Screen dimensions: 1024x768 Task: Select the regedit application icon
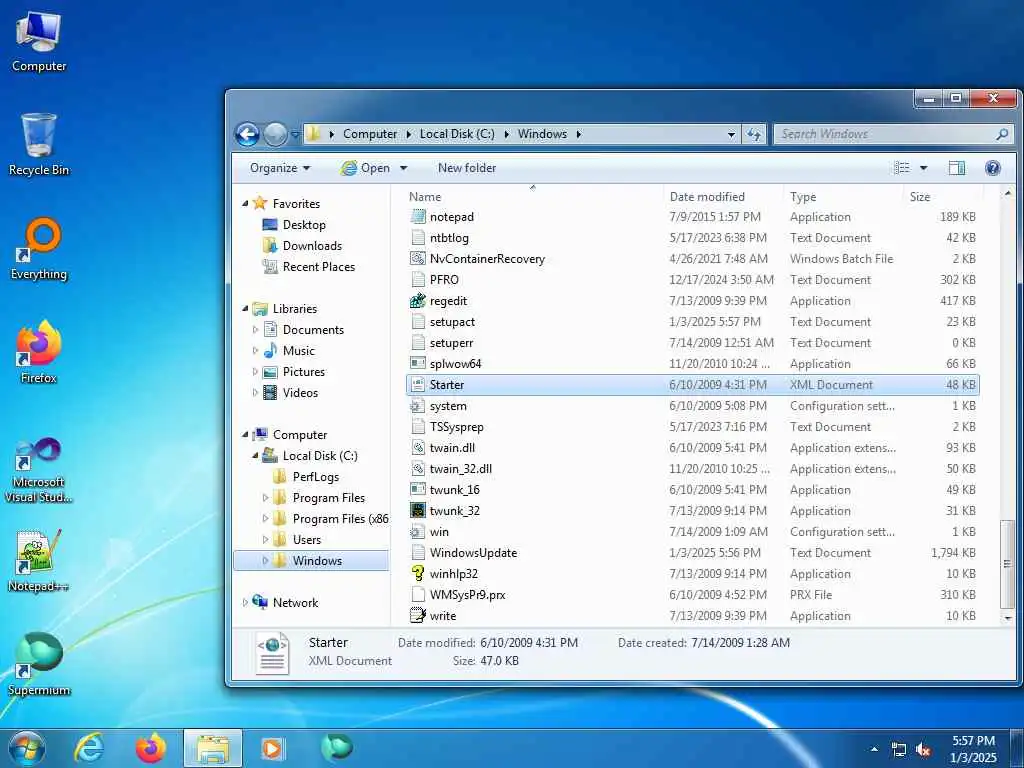pyautogui.click(x=418, y=301)
